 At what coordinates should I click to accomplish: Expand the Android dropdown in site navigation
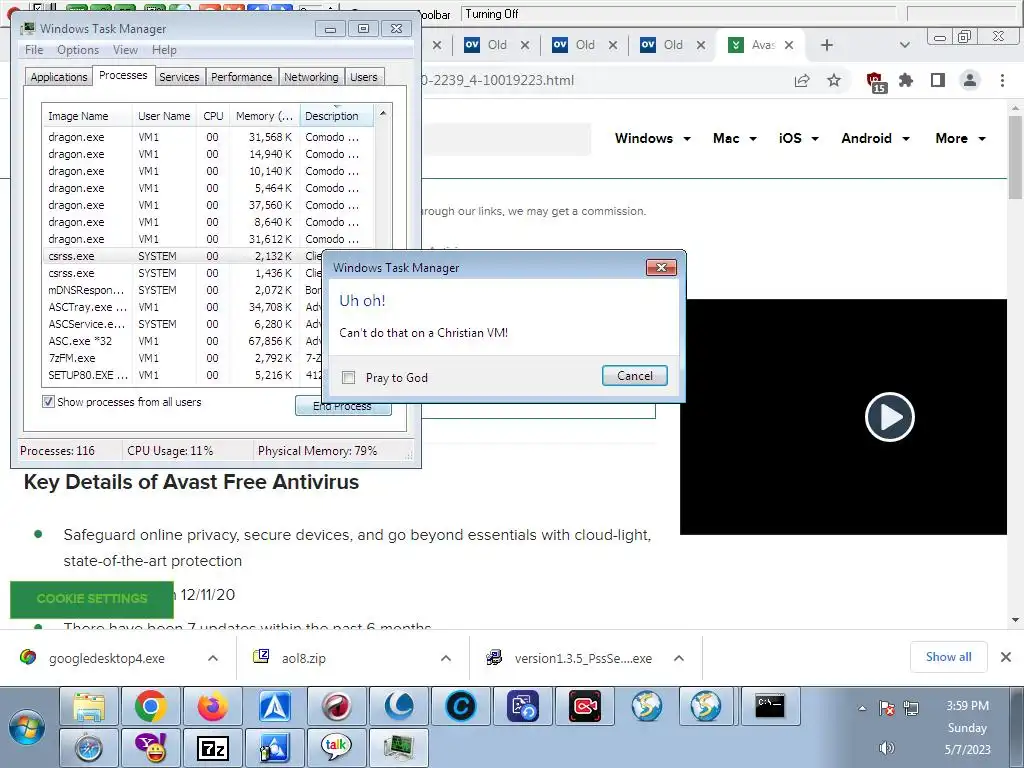[x=875, y=138]
